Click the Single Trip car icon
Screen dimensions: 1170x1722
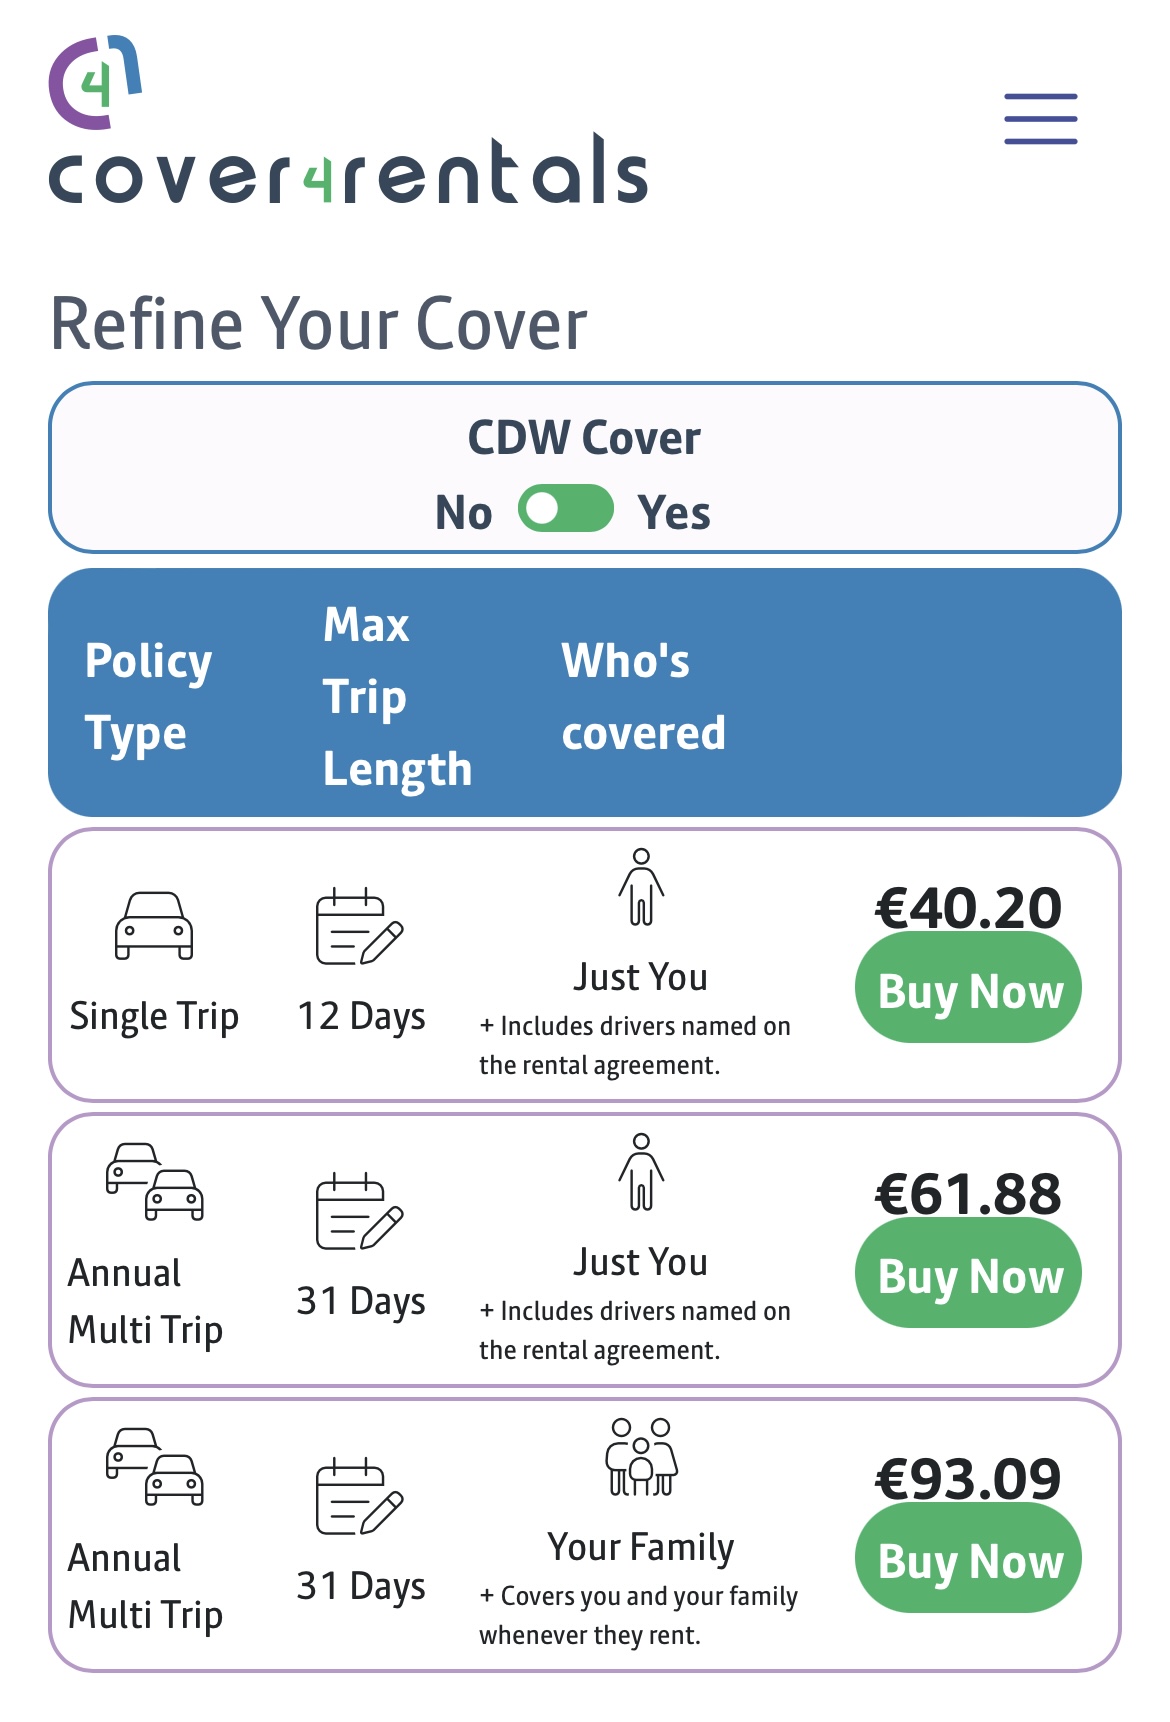point(154,925)
